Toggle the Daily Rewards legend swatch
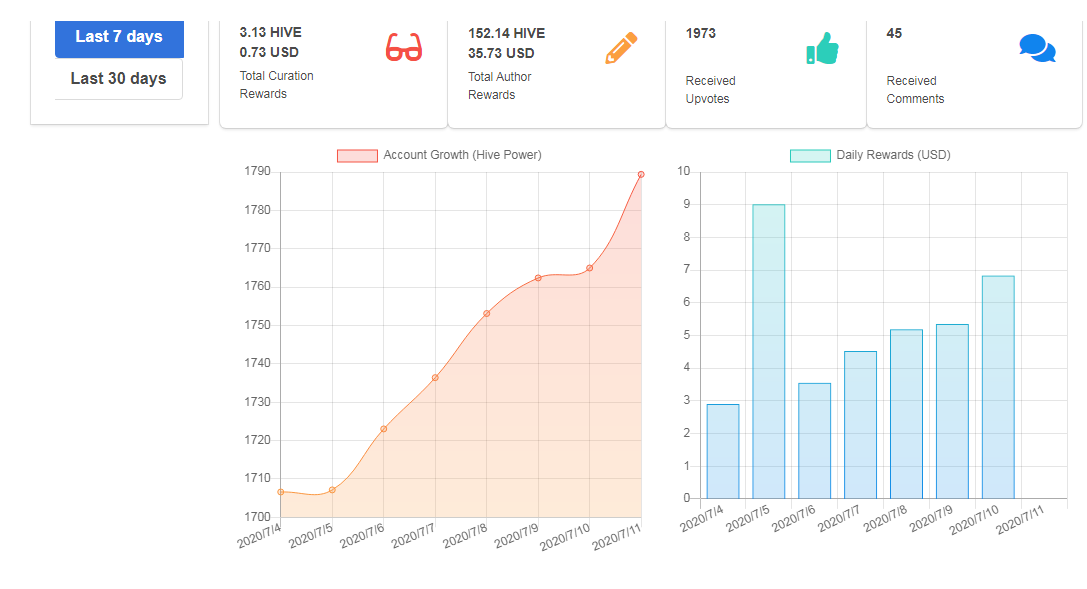Viewport: 1087px width, 589px height. pos(810,155)
